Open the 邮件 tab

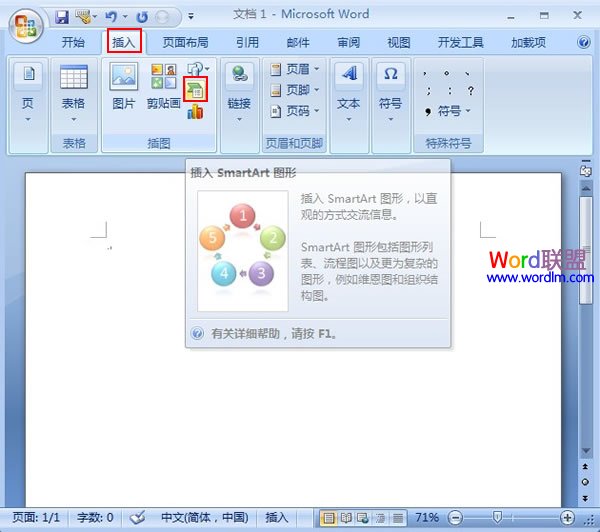pyautogui.click(x=298, y=42)
